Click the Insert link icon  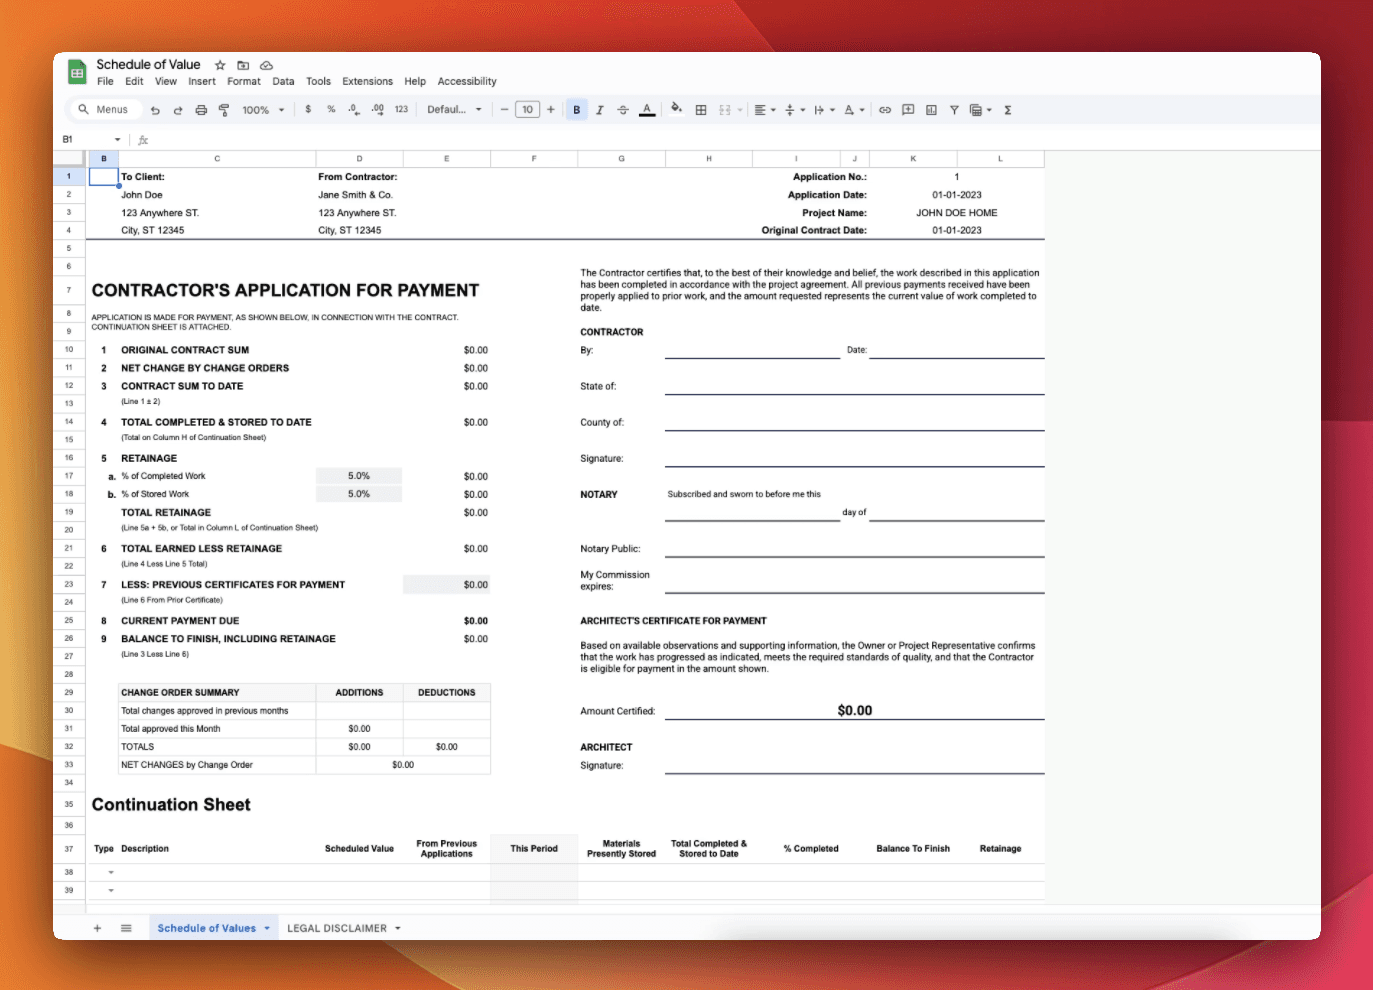click(885, 110)
